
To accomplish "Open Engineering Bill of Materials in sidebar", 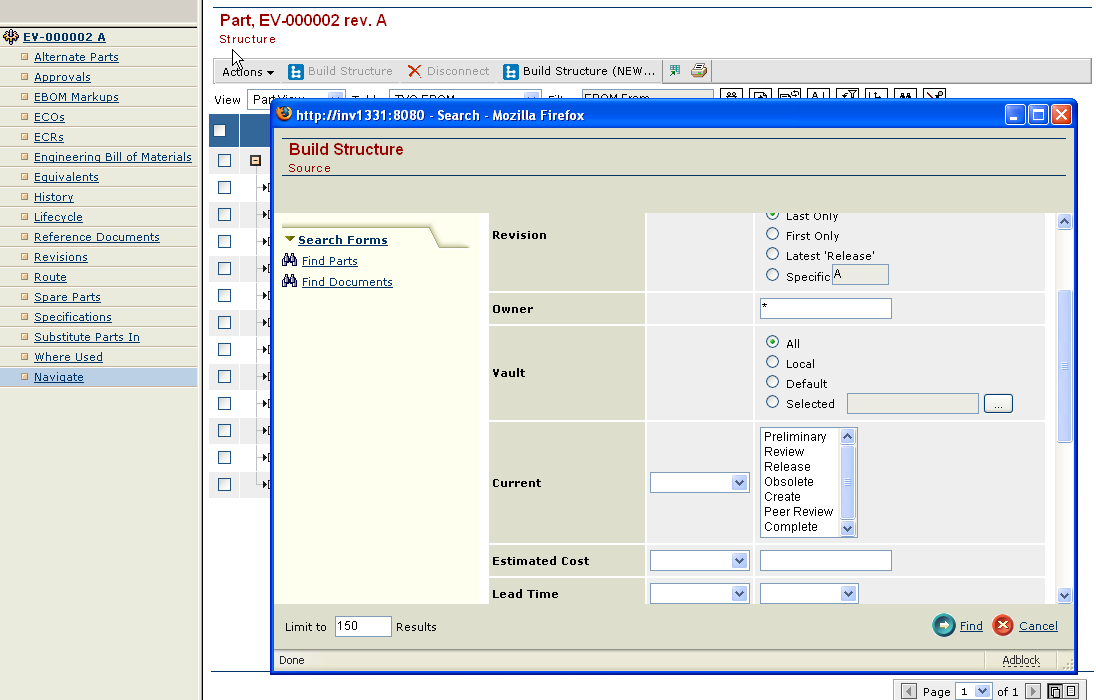I will [x=112, y=157].
